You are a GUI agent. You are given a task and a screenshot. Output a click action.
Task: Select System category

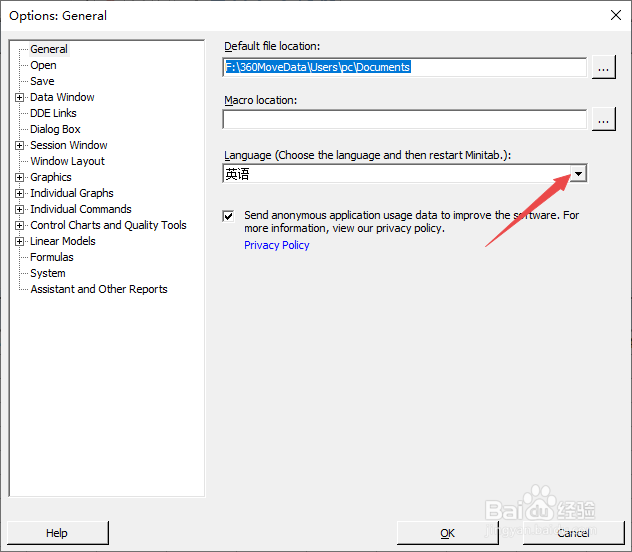48,273
